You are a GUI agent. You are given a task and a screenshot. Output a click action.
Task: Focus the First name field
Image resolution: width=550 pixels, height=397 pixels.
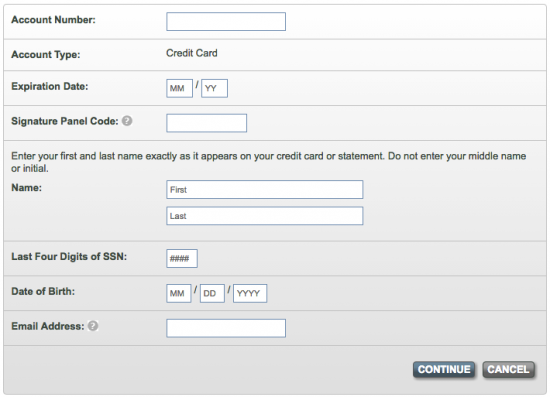tap(264, 190)
